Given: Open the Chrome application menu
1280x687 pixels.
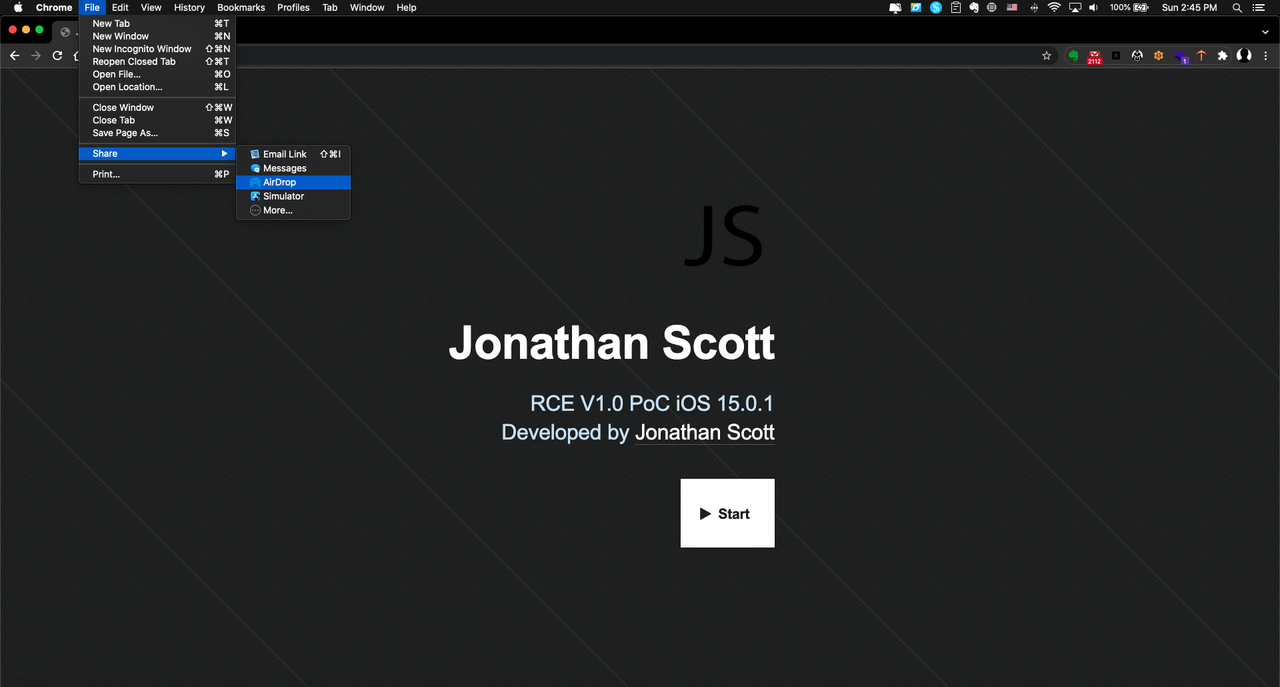Looking at the screenshot, I should pyautogui.click(x=54, y=7).
